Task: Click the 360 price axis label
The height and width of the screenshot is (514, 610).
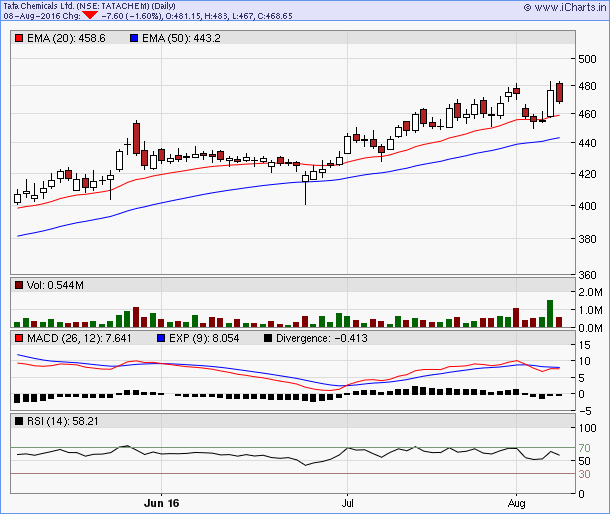Action: [x=587, y=275]
